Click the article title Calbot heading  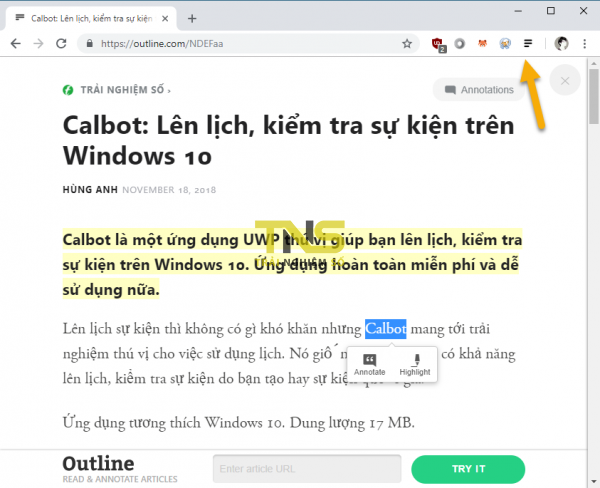[288, 140]
